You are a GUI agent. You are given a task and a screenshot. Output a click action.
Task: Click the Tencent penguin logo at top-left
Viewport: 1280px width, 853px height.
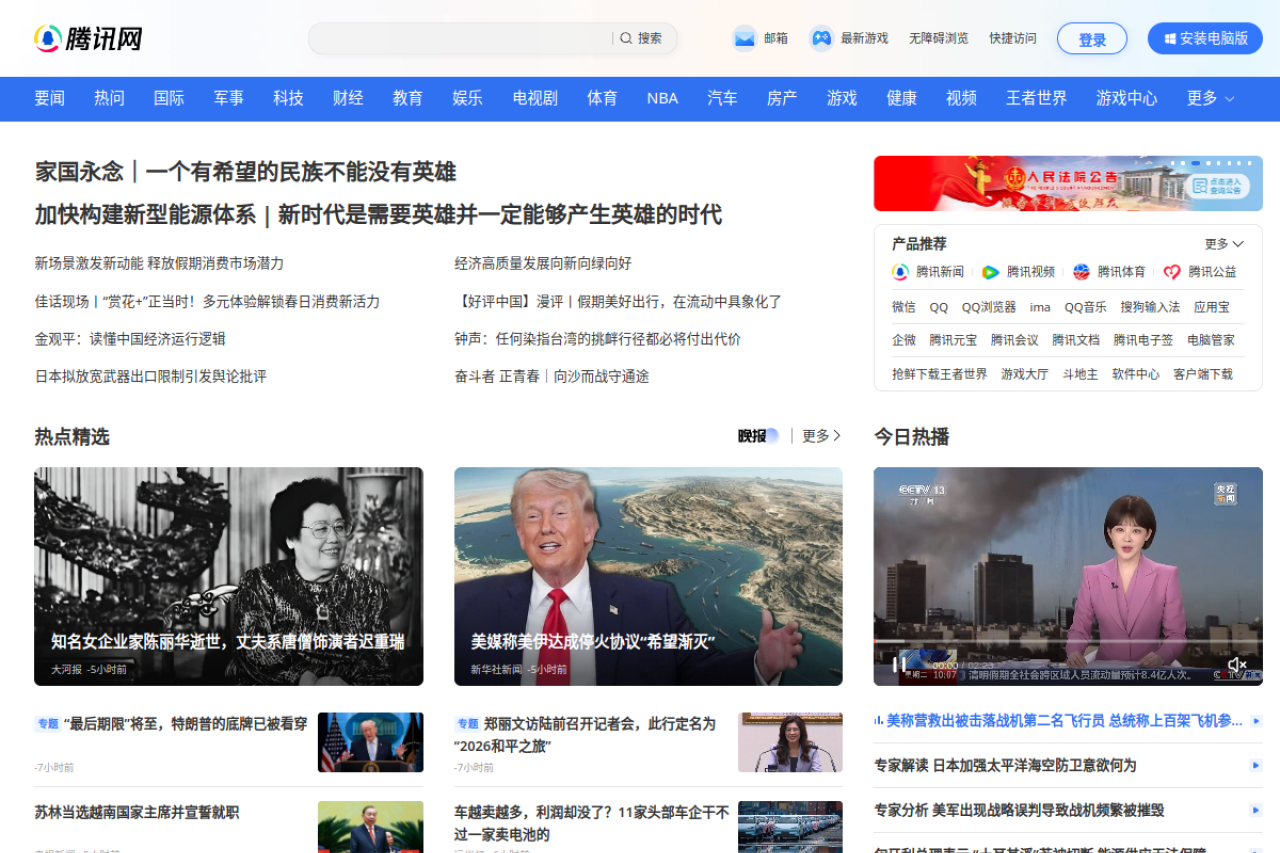click(48, 38)
